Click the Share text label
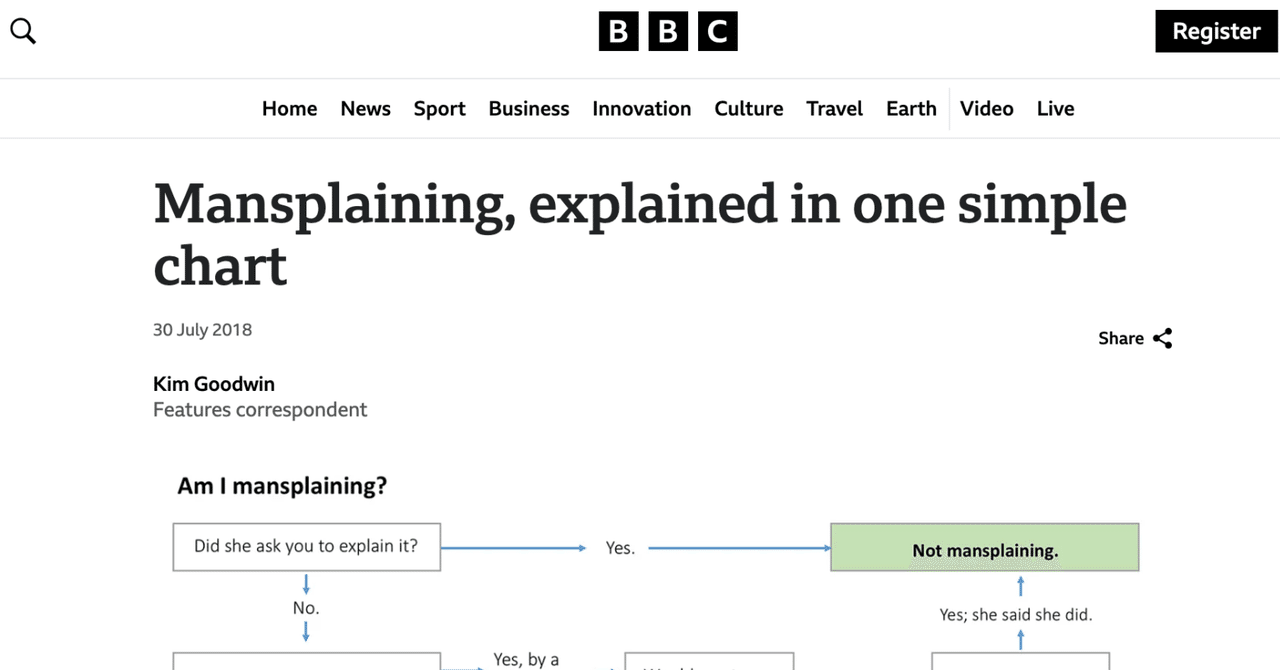This screenshot has height=670, width=1280. point(1120,339)
